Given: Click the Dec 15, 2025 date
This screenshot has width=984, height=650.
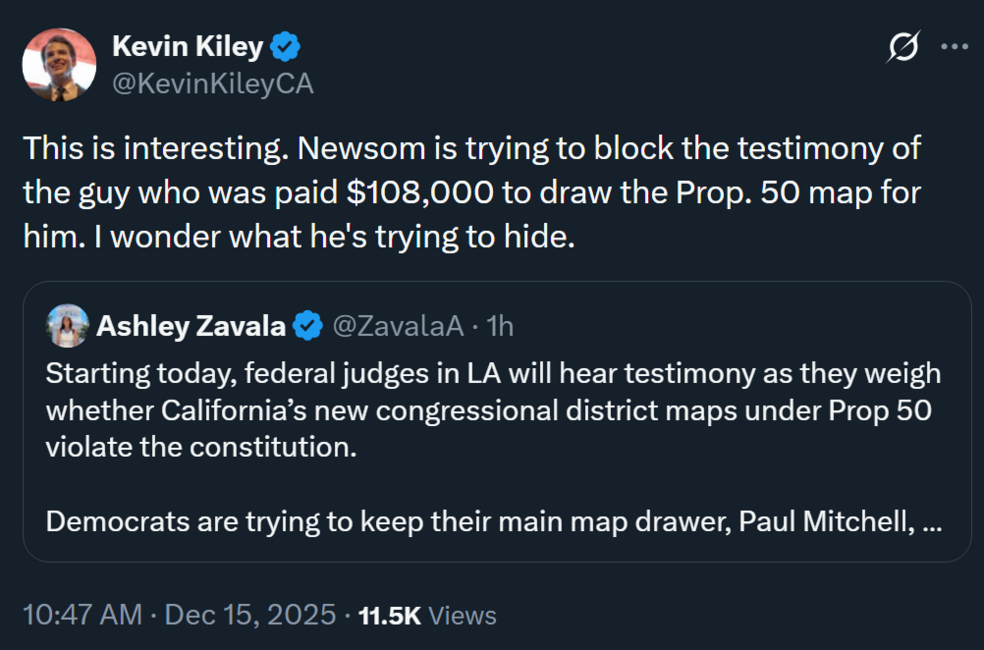Looking at the screenshot, I should coord(250,615).
